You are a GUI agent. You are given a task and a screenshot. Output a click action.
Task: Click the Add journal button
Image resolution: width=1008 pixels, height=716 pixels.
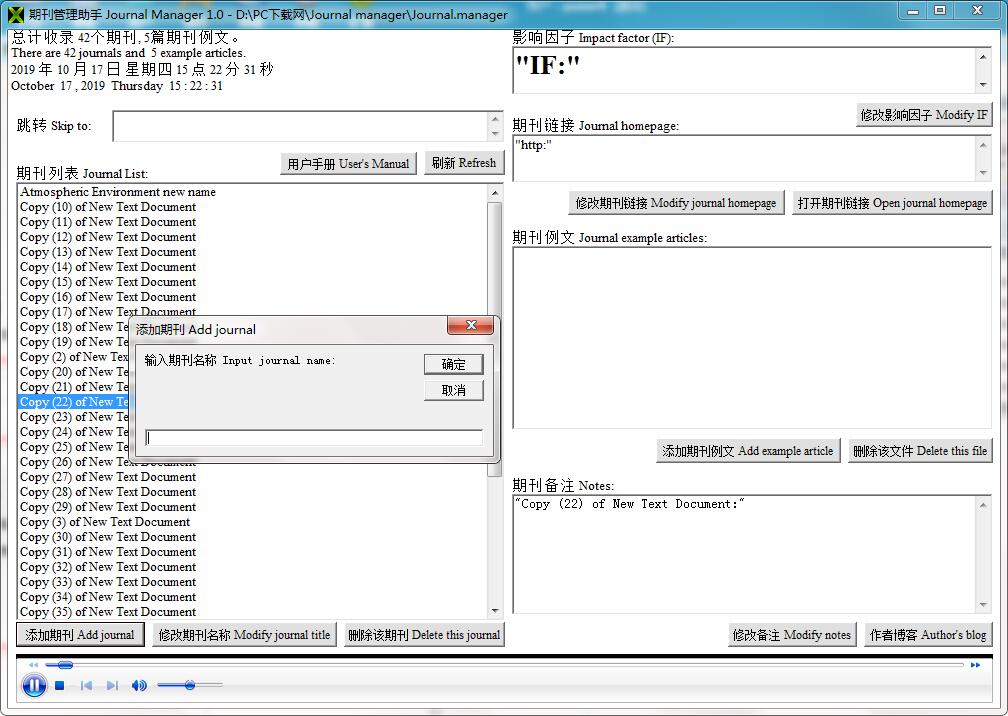(80, 635)
